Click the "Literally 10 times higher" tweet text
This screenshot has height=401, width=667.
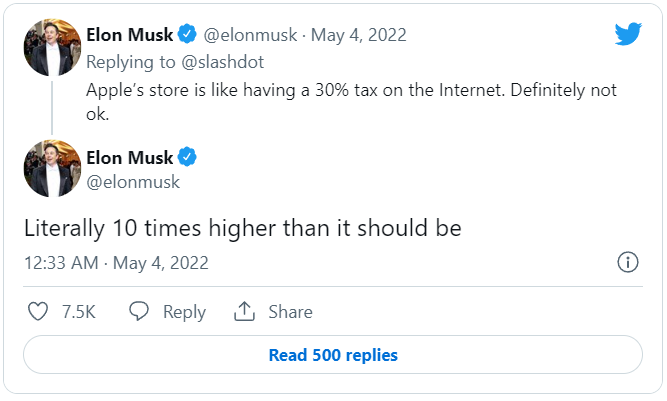pyautogui.click(x=242, y=228)
